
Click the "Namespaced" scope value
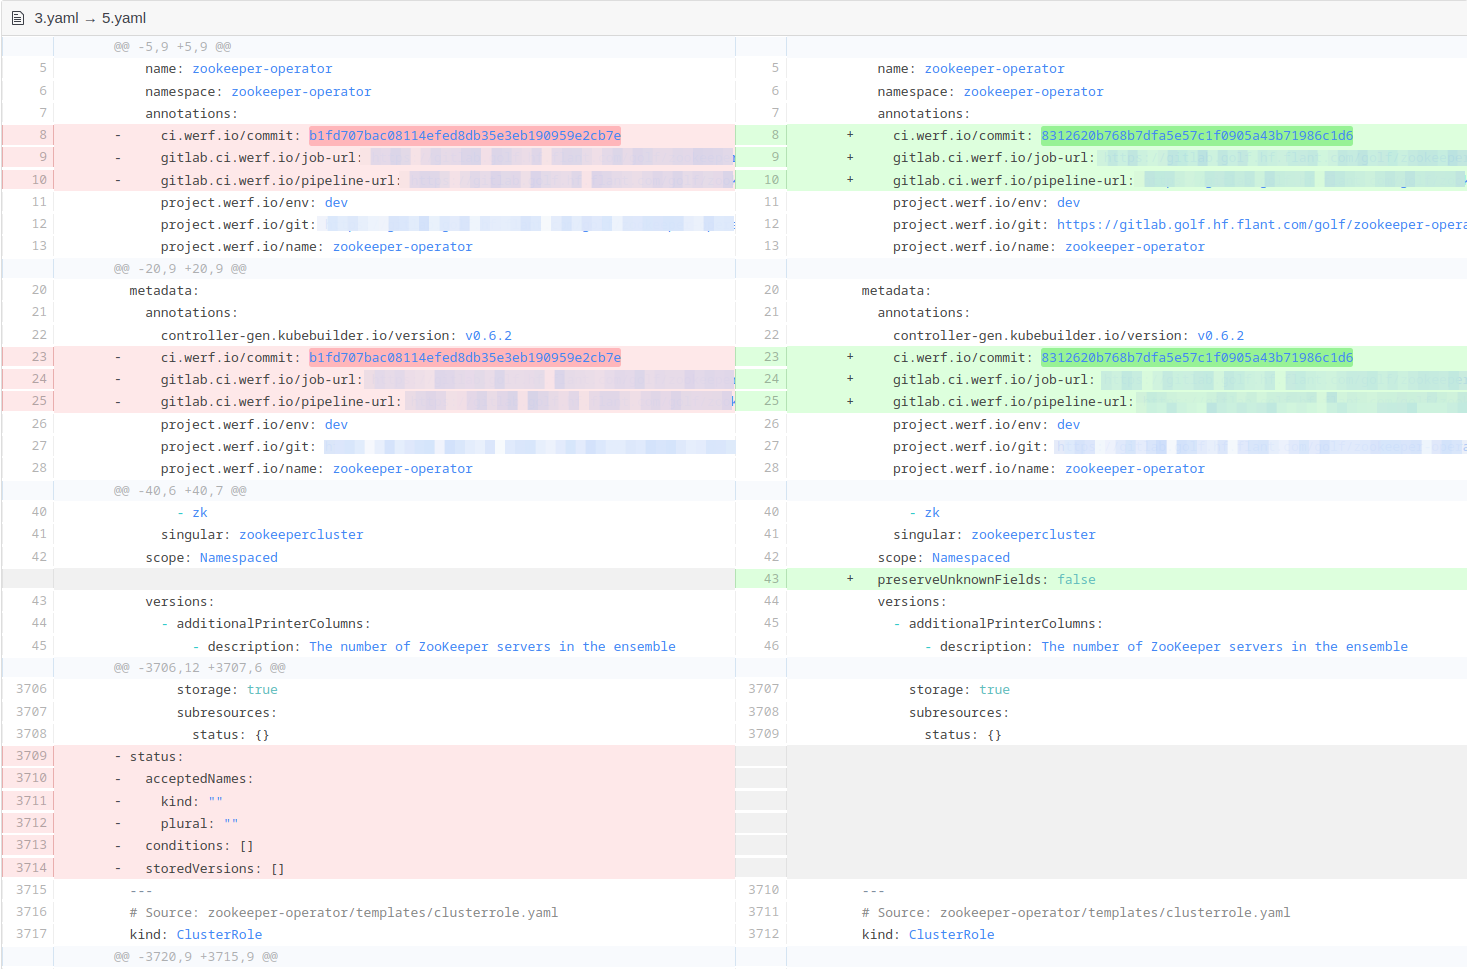[x=238, y=557]
